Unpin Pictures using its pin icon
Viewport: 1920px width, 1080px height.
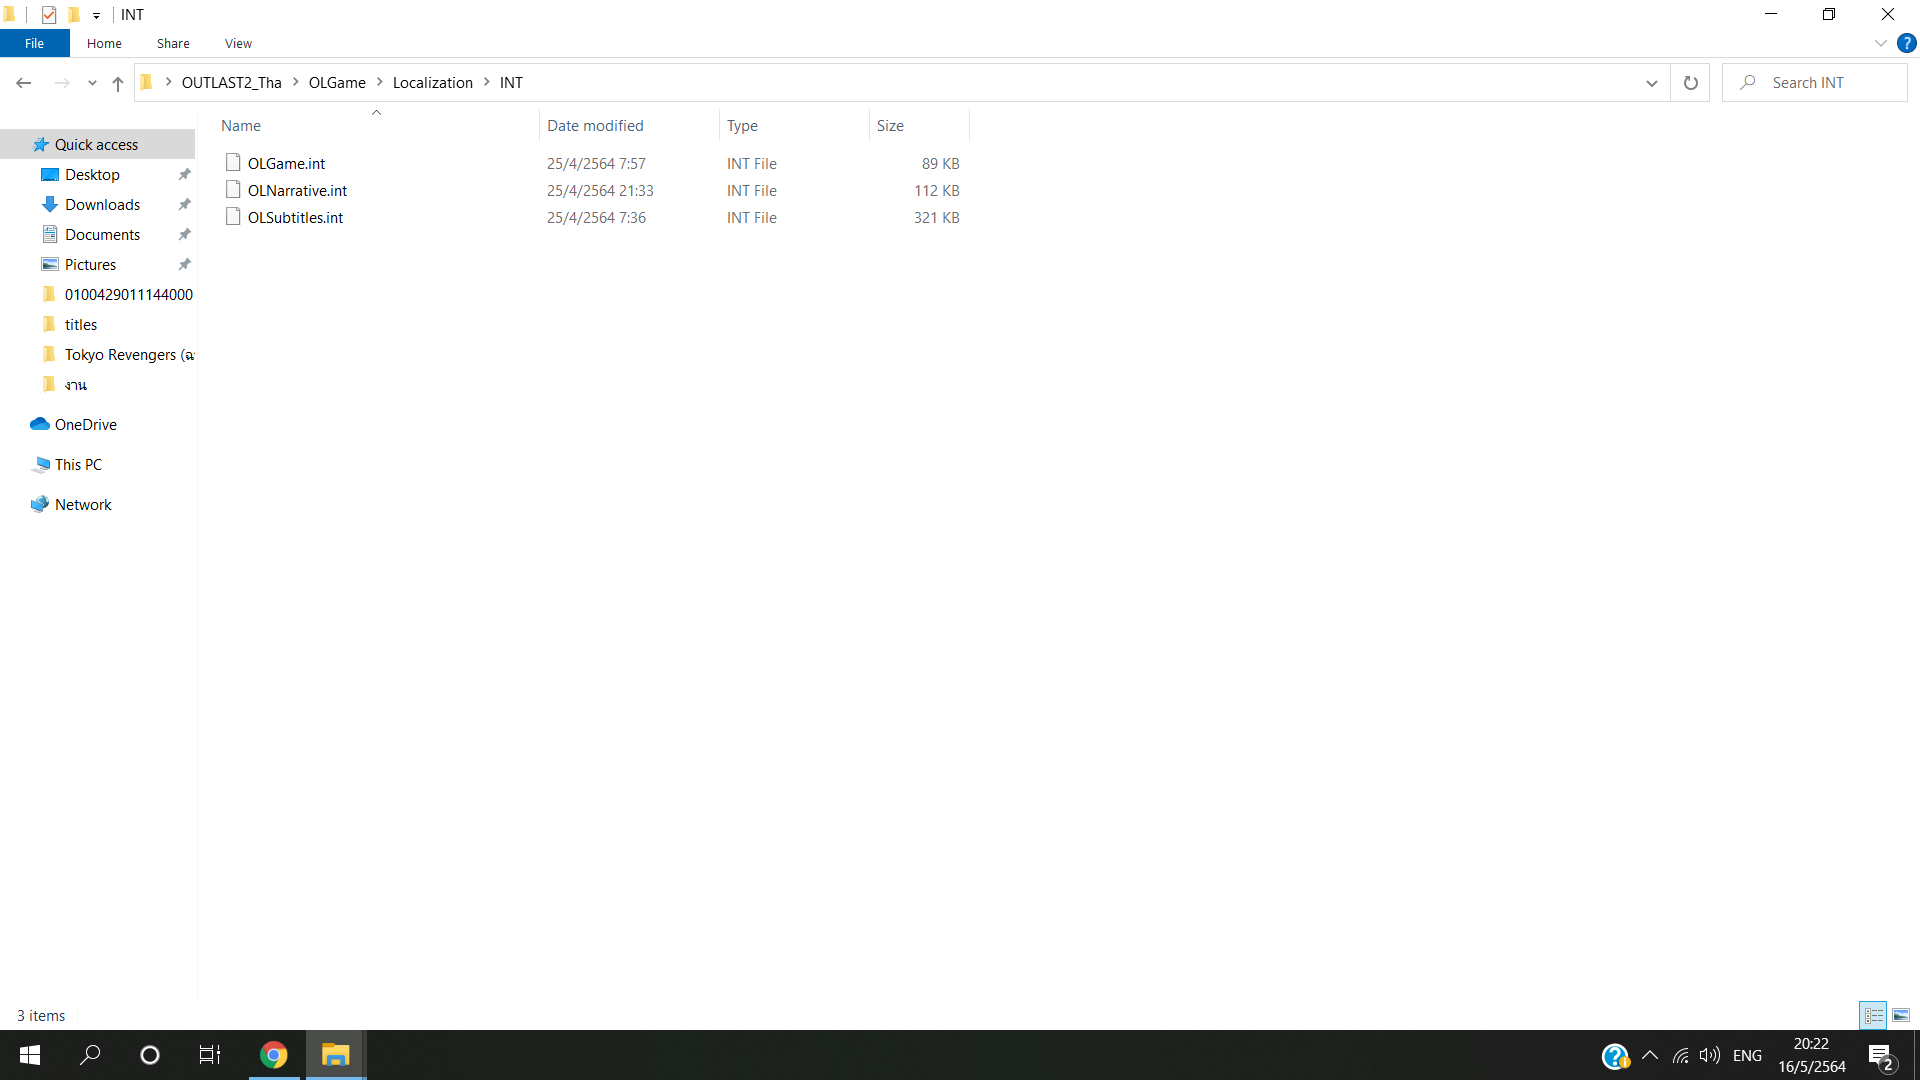tap(184, 265)
